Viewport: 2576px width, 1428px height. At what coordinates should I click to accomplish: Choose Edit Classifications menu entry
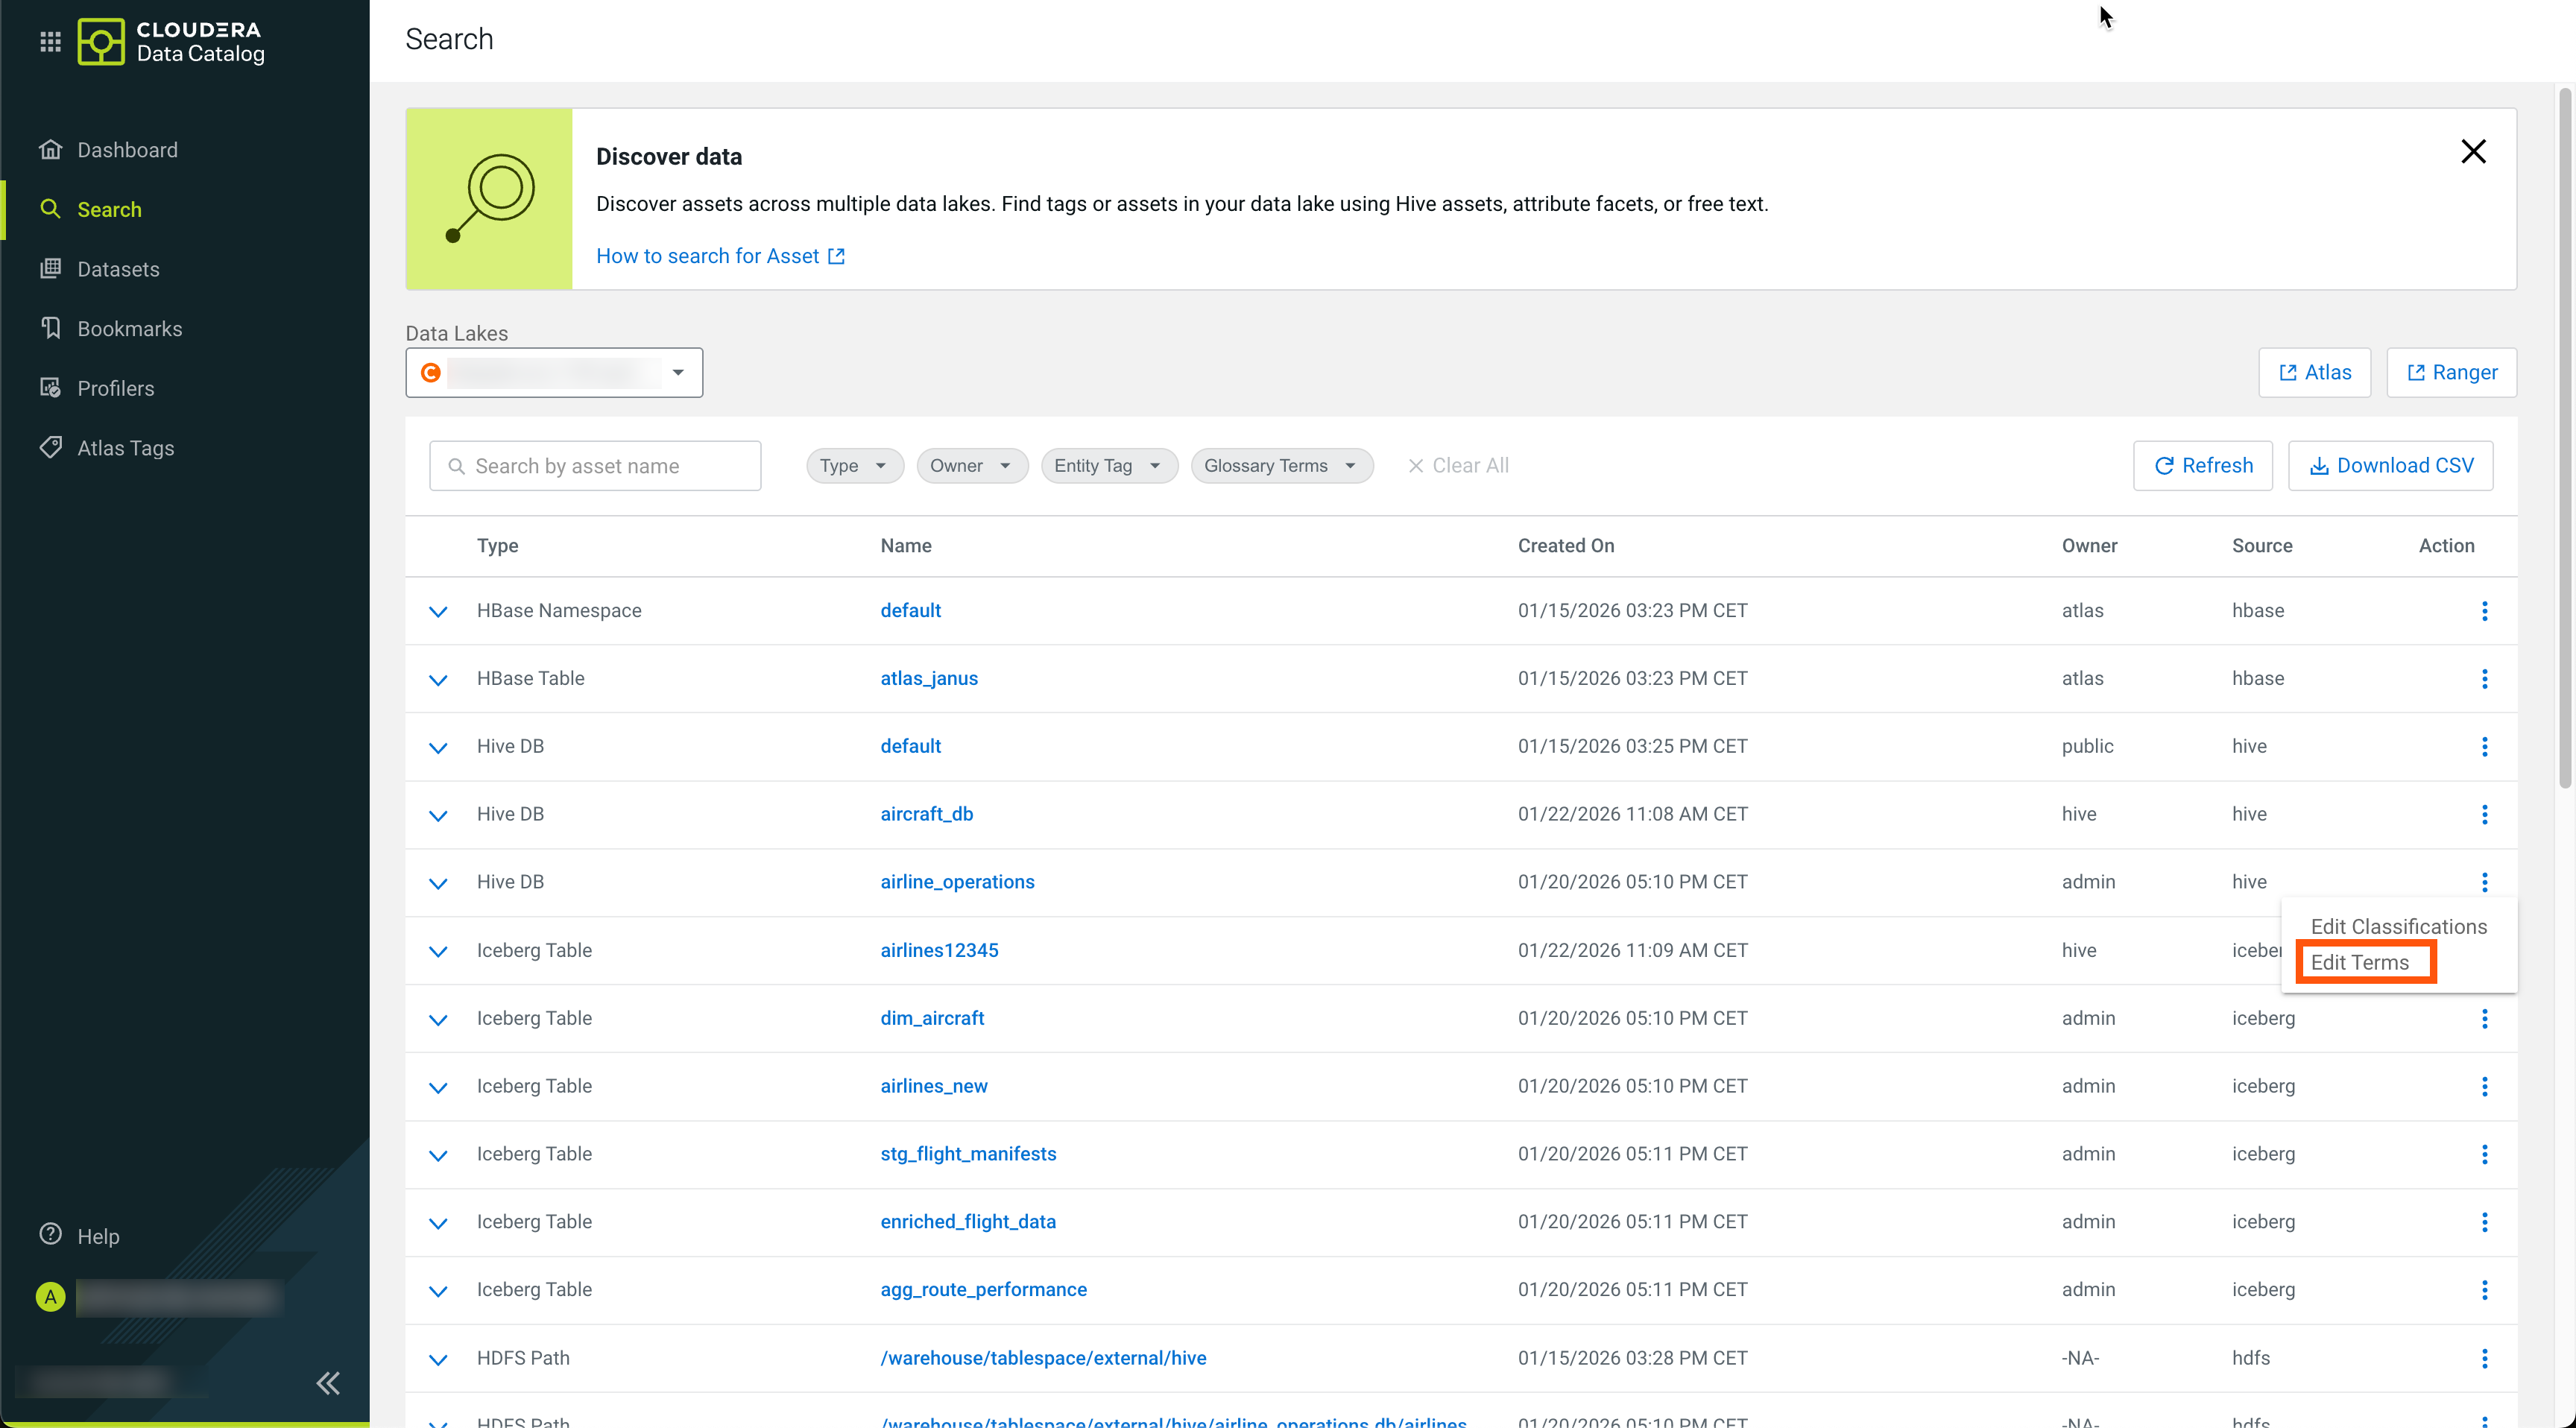pos(2397,926)
